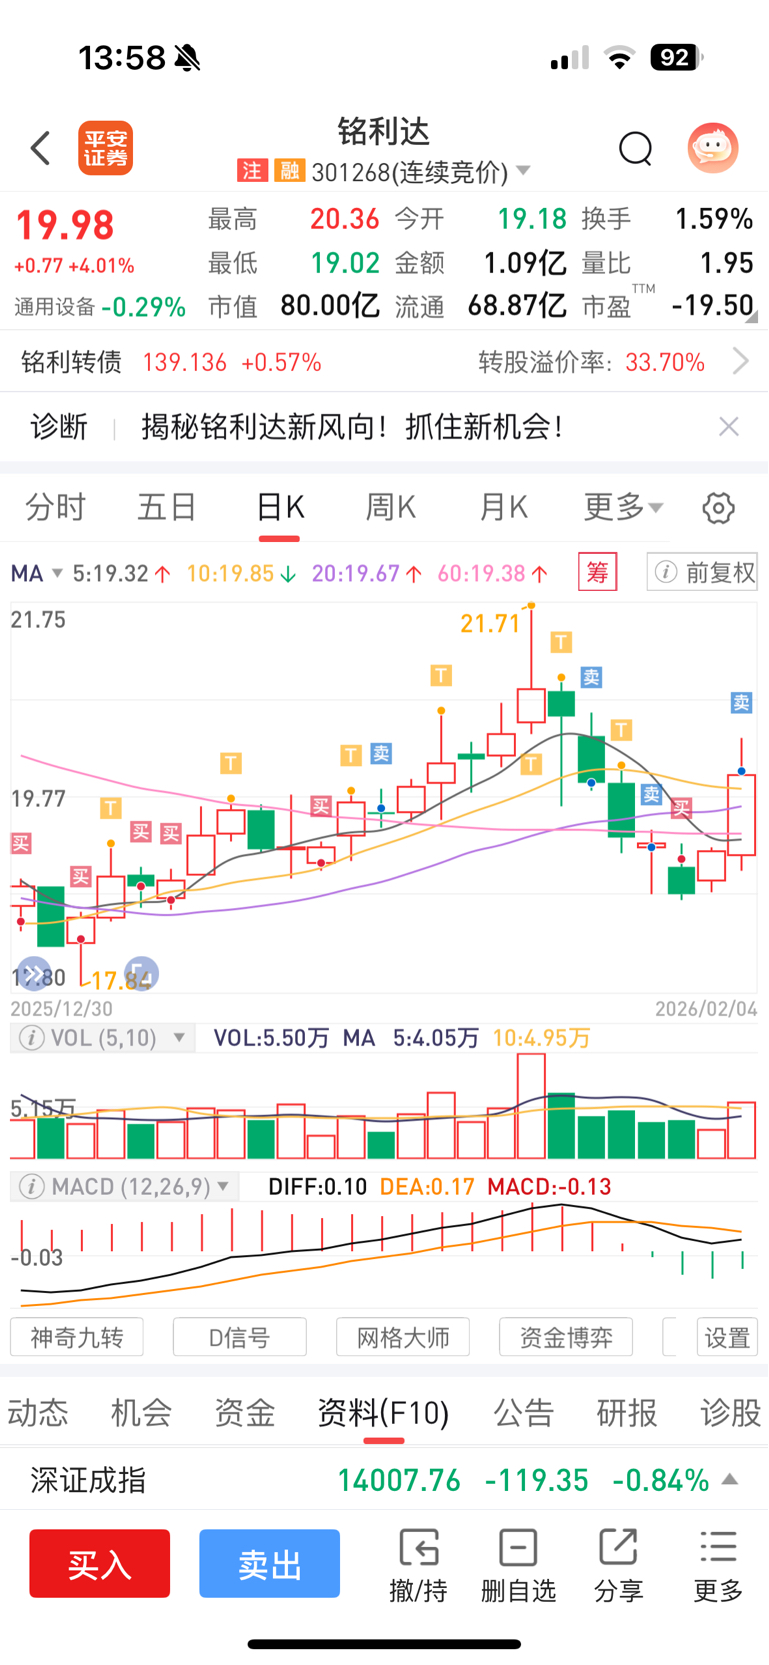This screenshot has height=1665, width=769.
Task: Tap the 深证成指 index name
Action: tap(88, 1480)
